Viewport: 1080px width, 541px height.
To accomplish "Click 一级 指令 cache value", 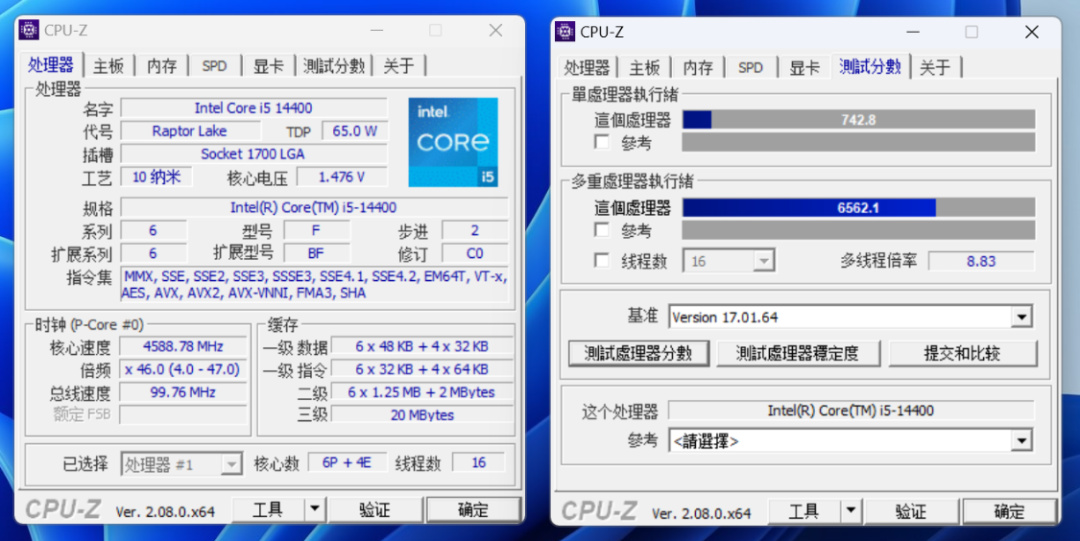I will (x=422, y=369).
